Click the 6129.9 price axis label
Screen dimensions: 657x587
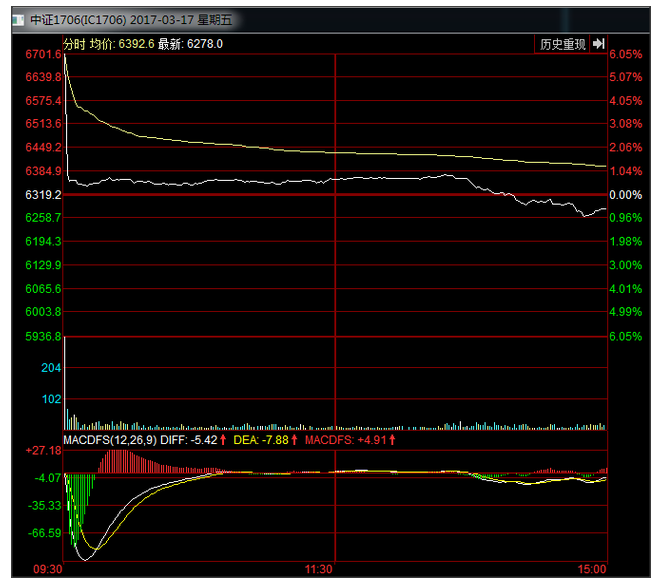43,265
